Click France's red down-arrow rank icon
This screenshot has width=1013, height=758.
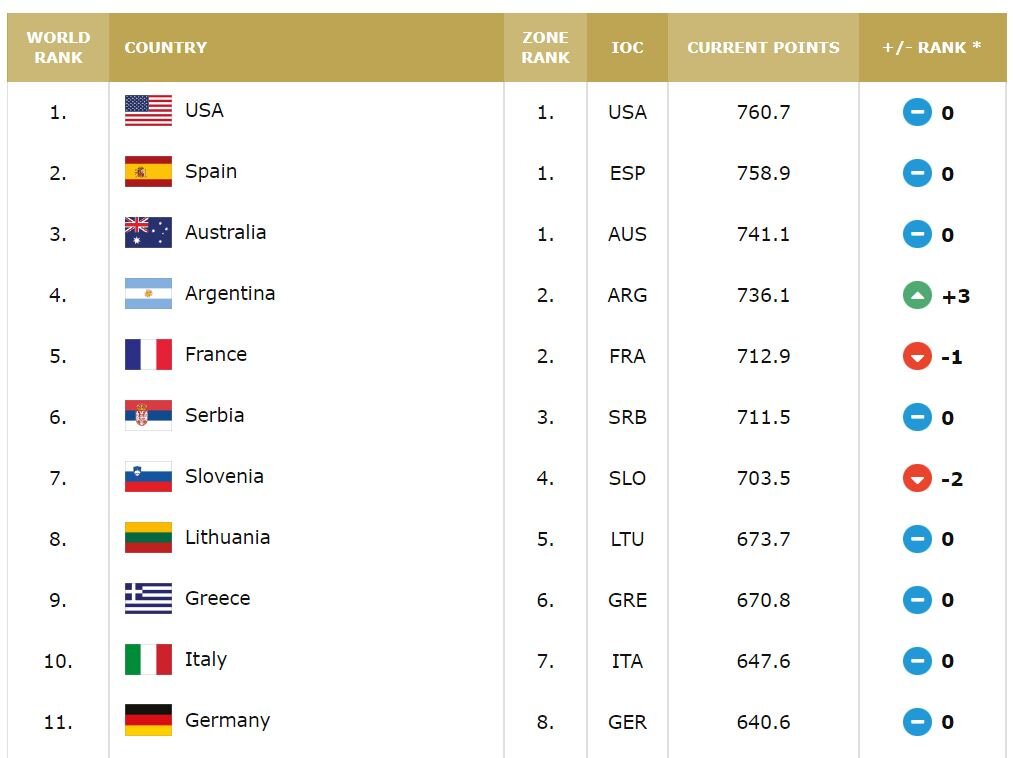[917, 357]
